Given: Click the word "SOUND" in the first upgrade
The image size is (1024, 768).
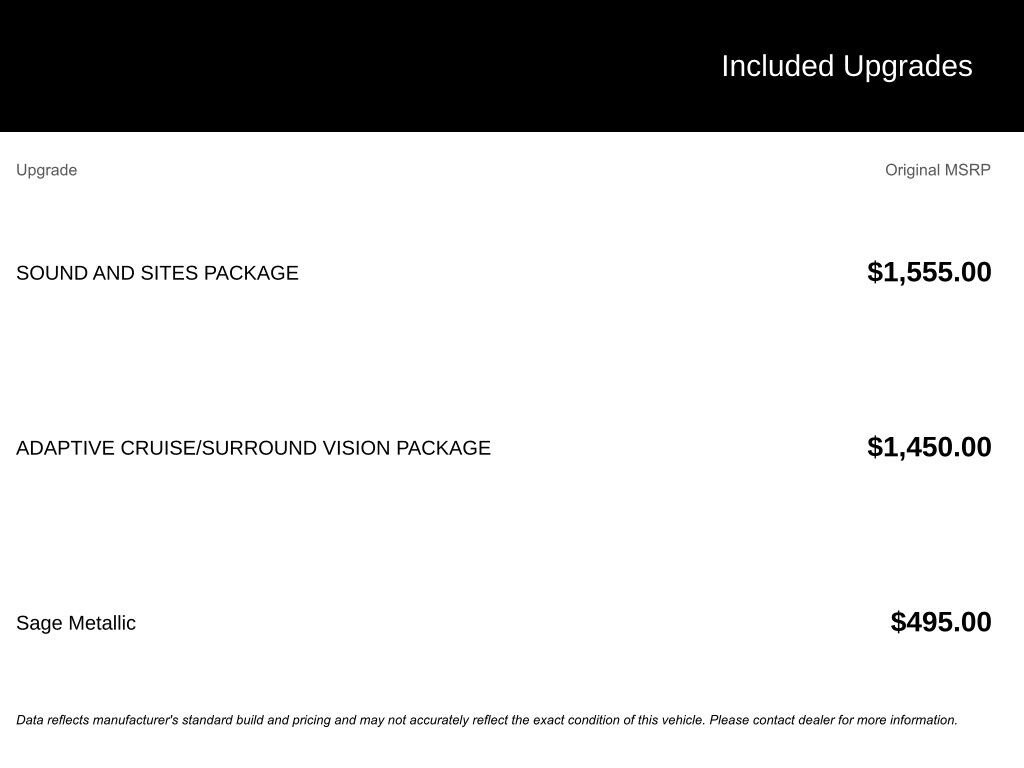Looking at the screenshot, I should [51, 273].
